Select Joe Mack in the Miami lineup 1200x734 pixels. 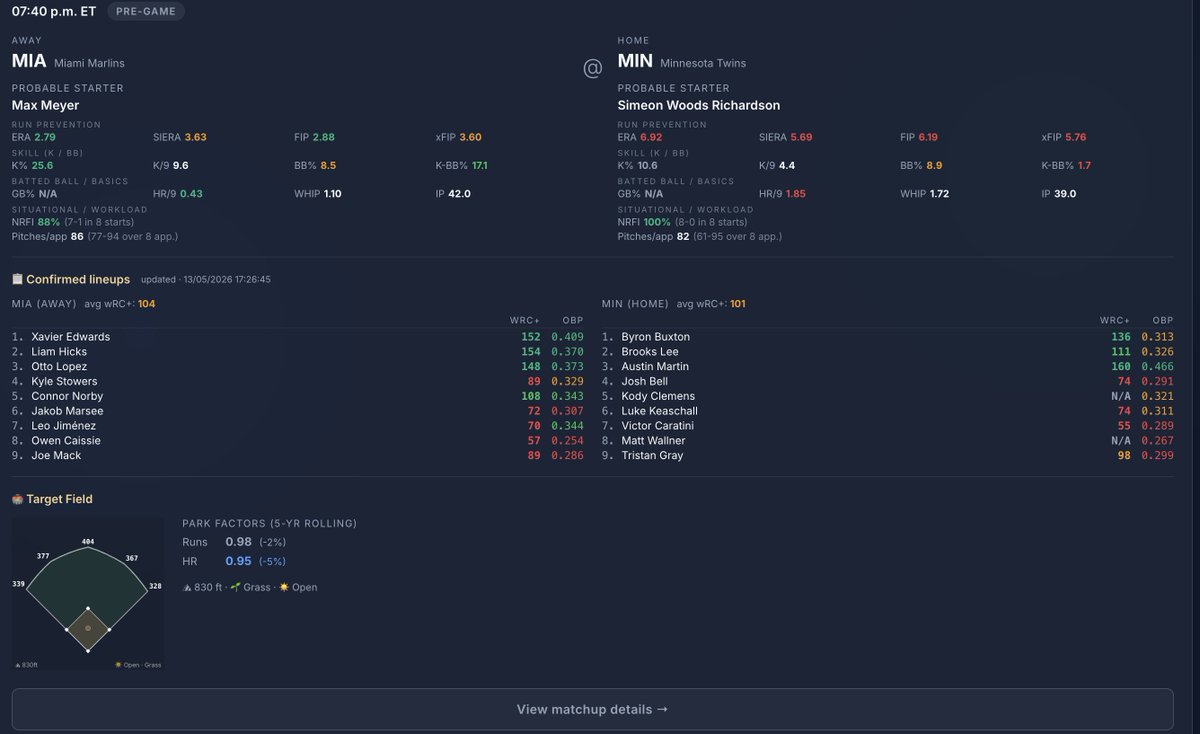tap(56, 455)
